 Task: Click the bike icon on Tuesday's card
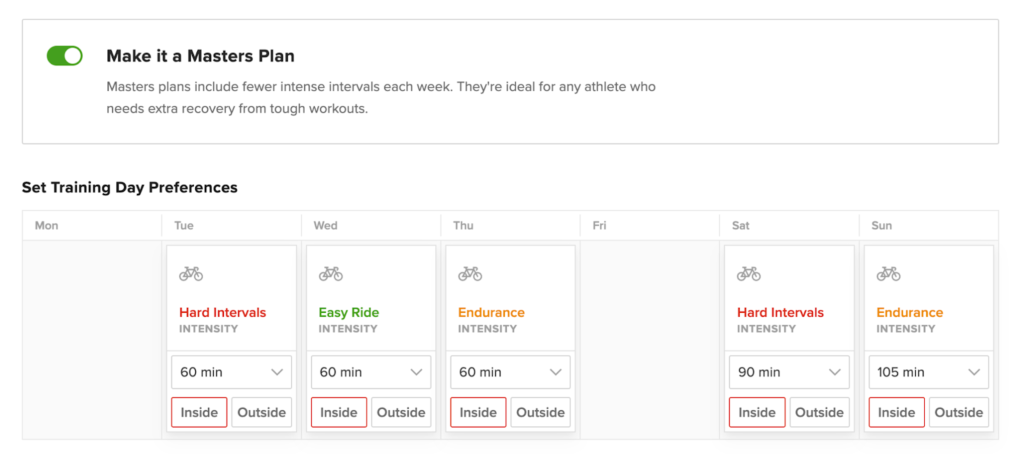click(x=191, y=274)
